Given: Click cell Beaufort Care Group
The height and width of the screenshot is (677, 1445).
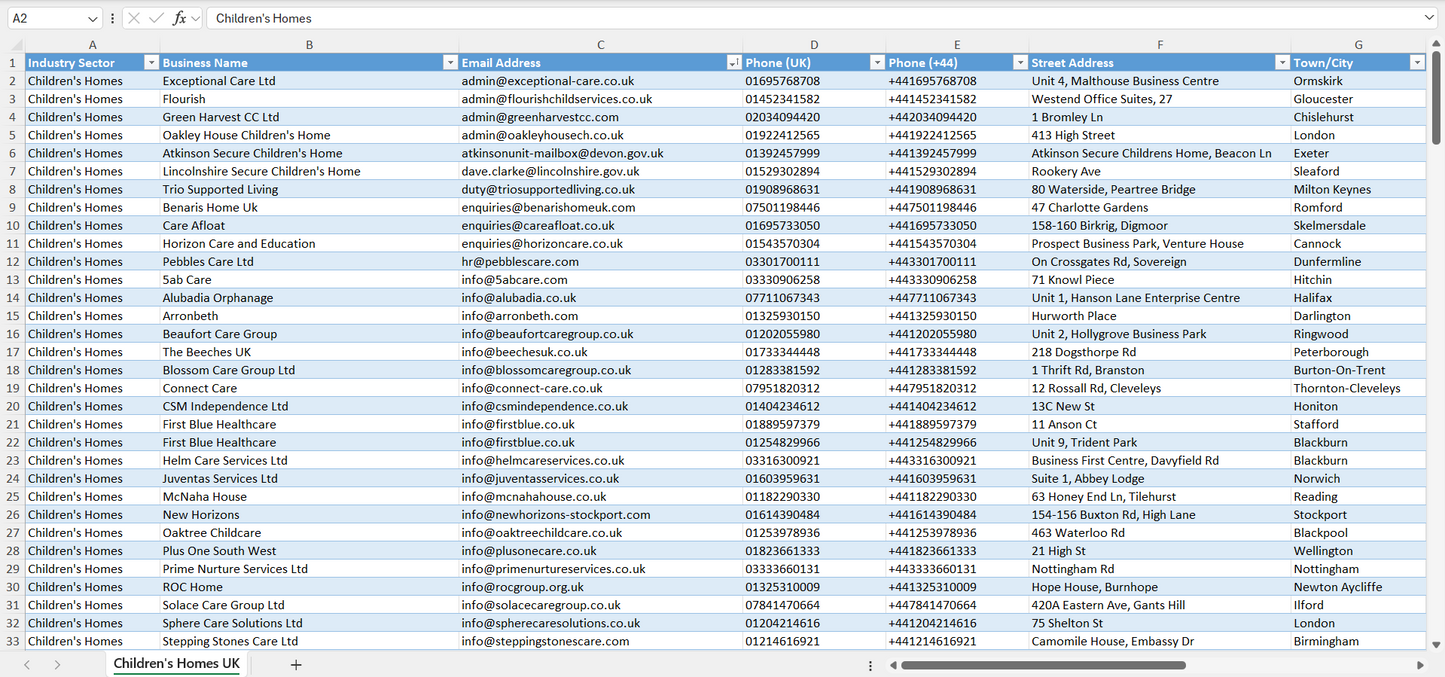Looking at the screenshot, I should point(309,333).
